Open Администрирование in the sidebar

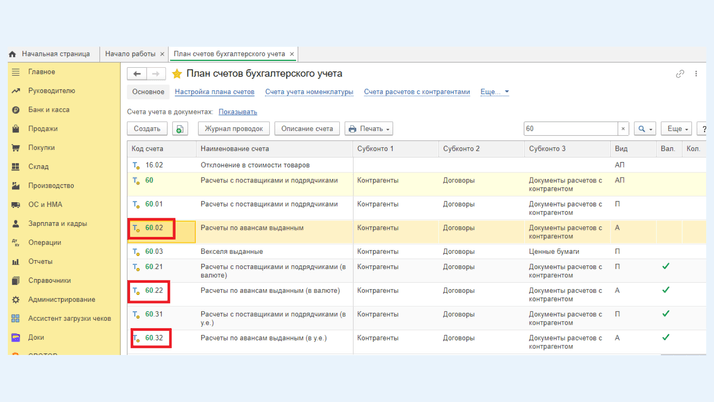[62, 299]
